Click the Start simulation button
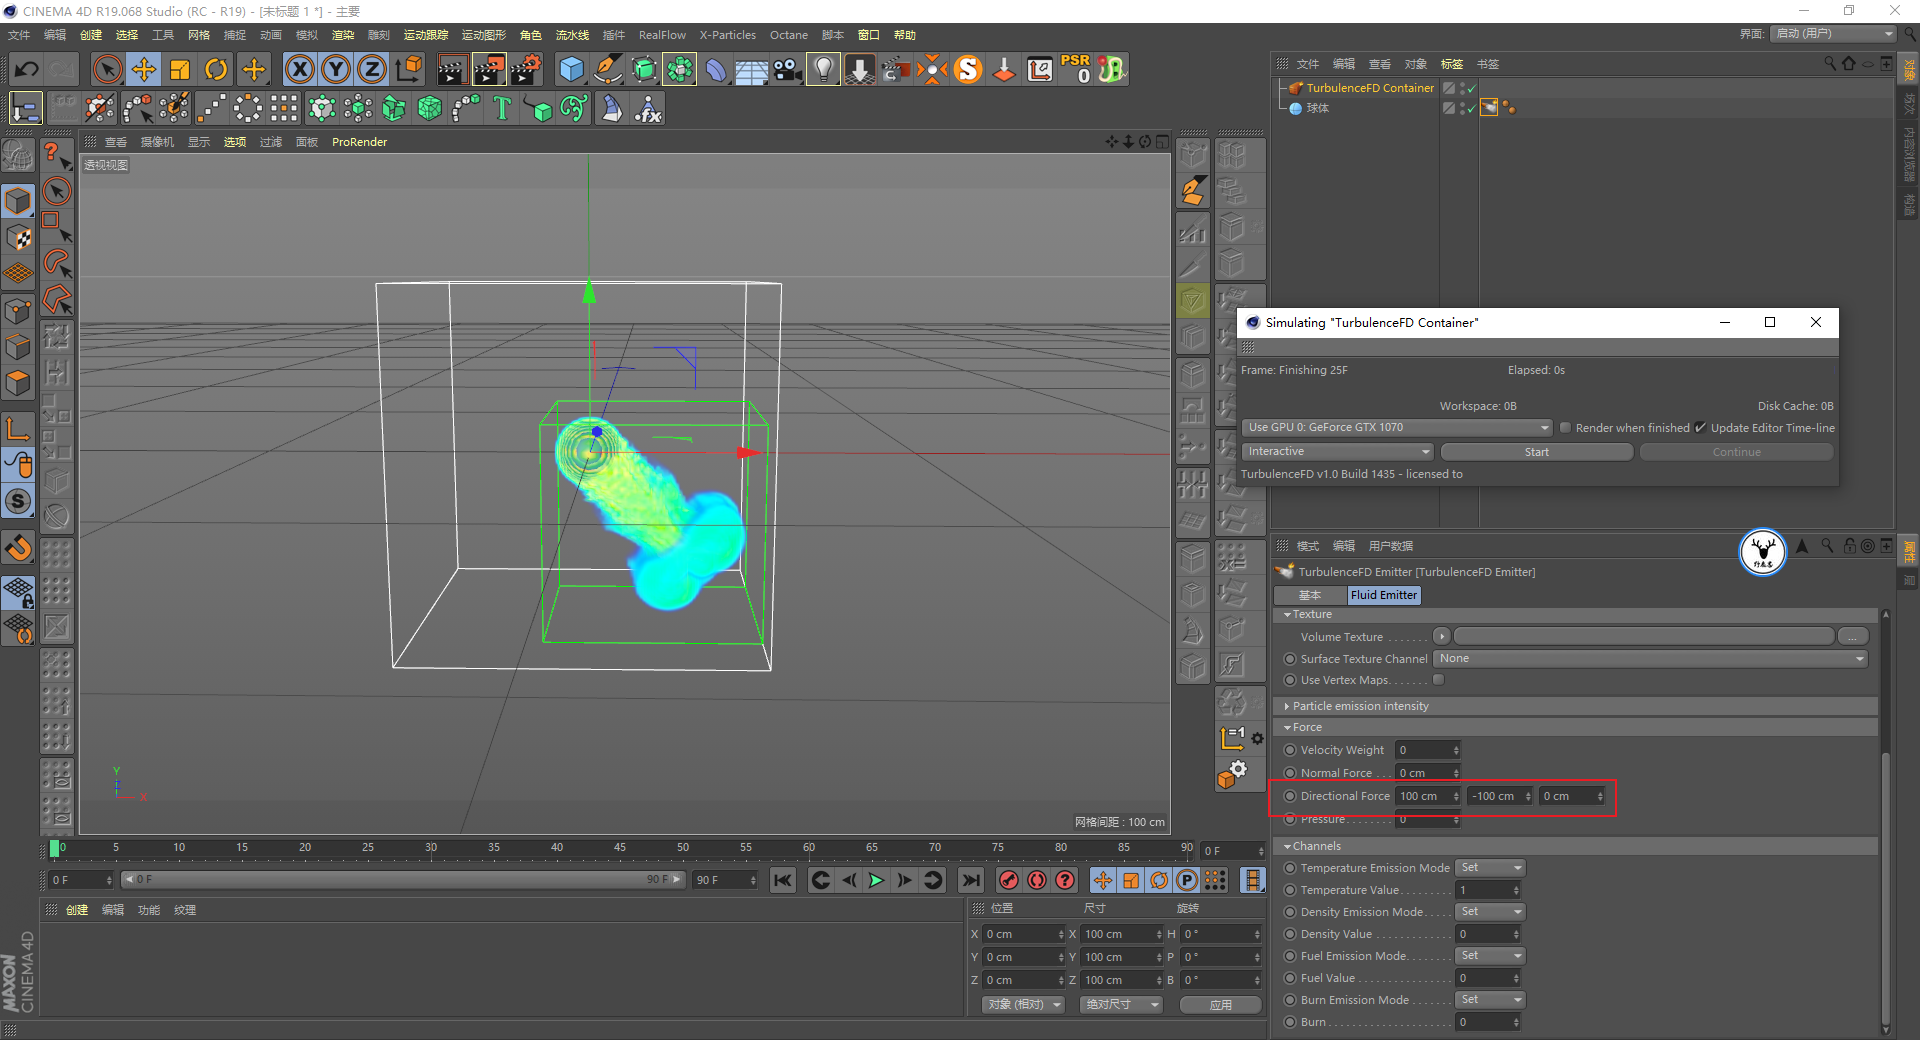The width and height of the screenshot is (1920, 1040). [x=1537, y=452]
